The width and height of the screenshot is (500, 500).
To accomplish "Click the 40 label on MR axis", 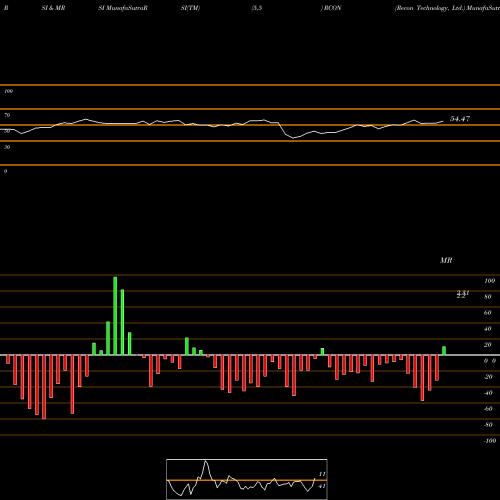I will coord(488,329).
